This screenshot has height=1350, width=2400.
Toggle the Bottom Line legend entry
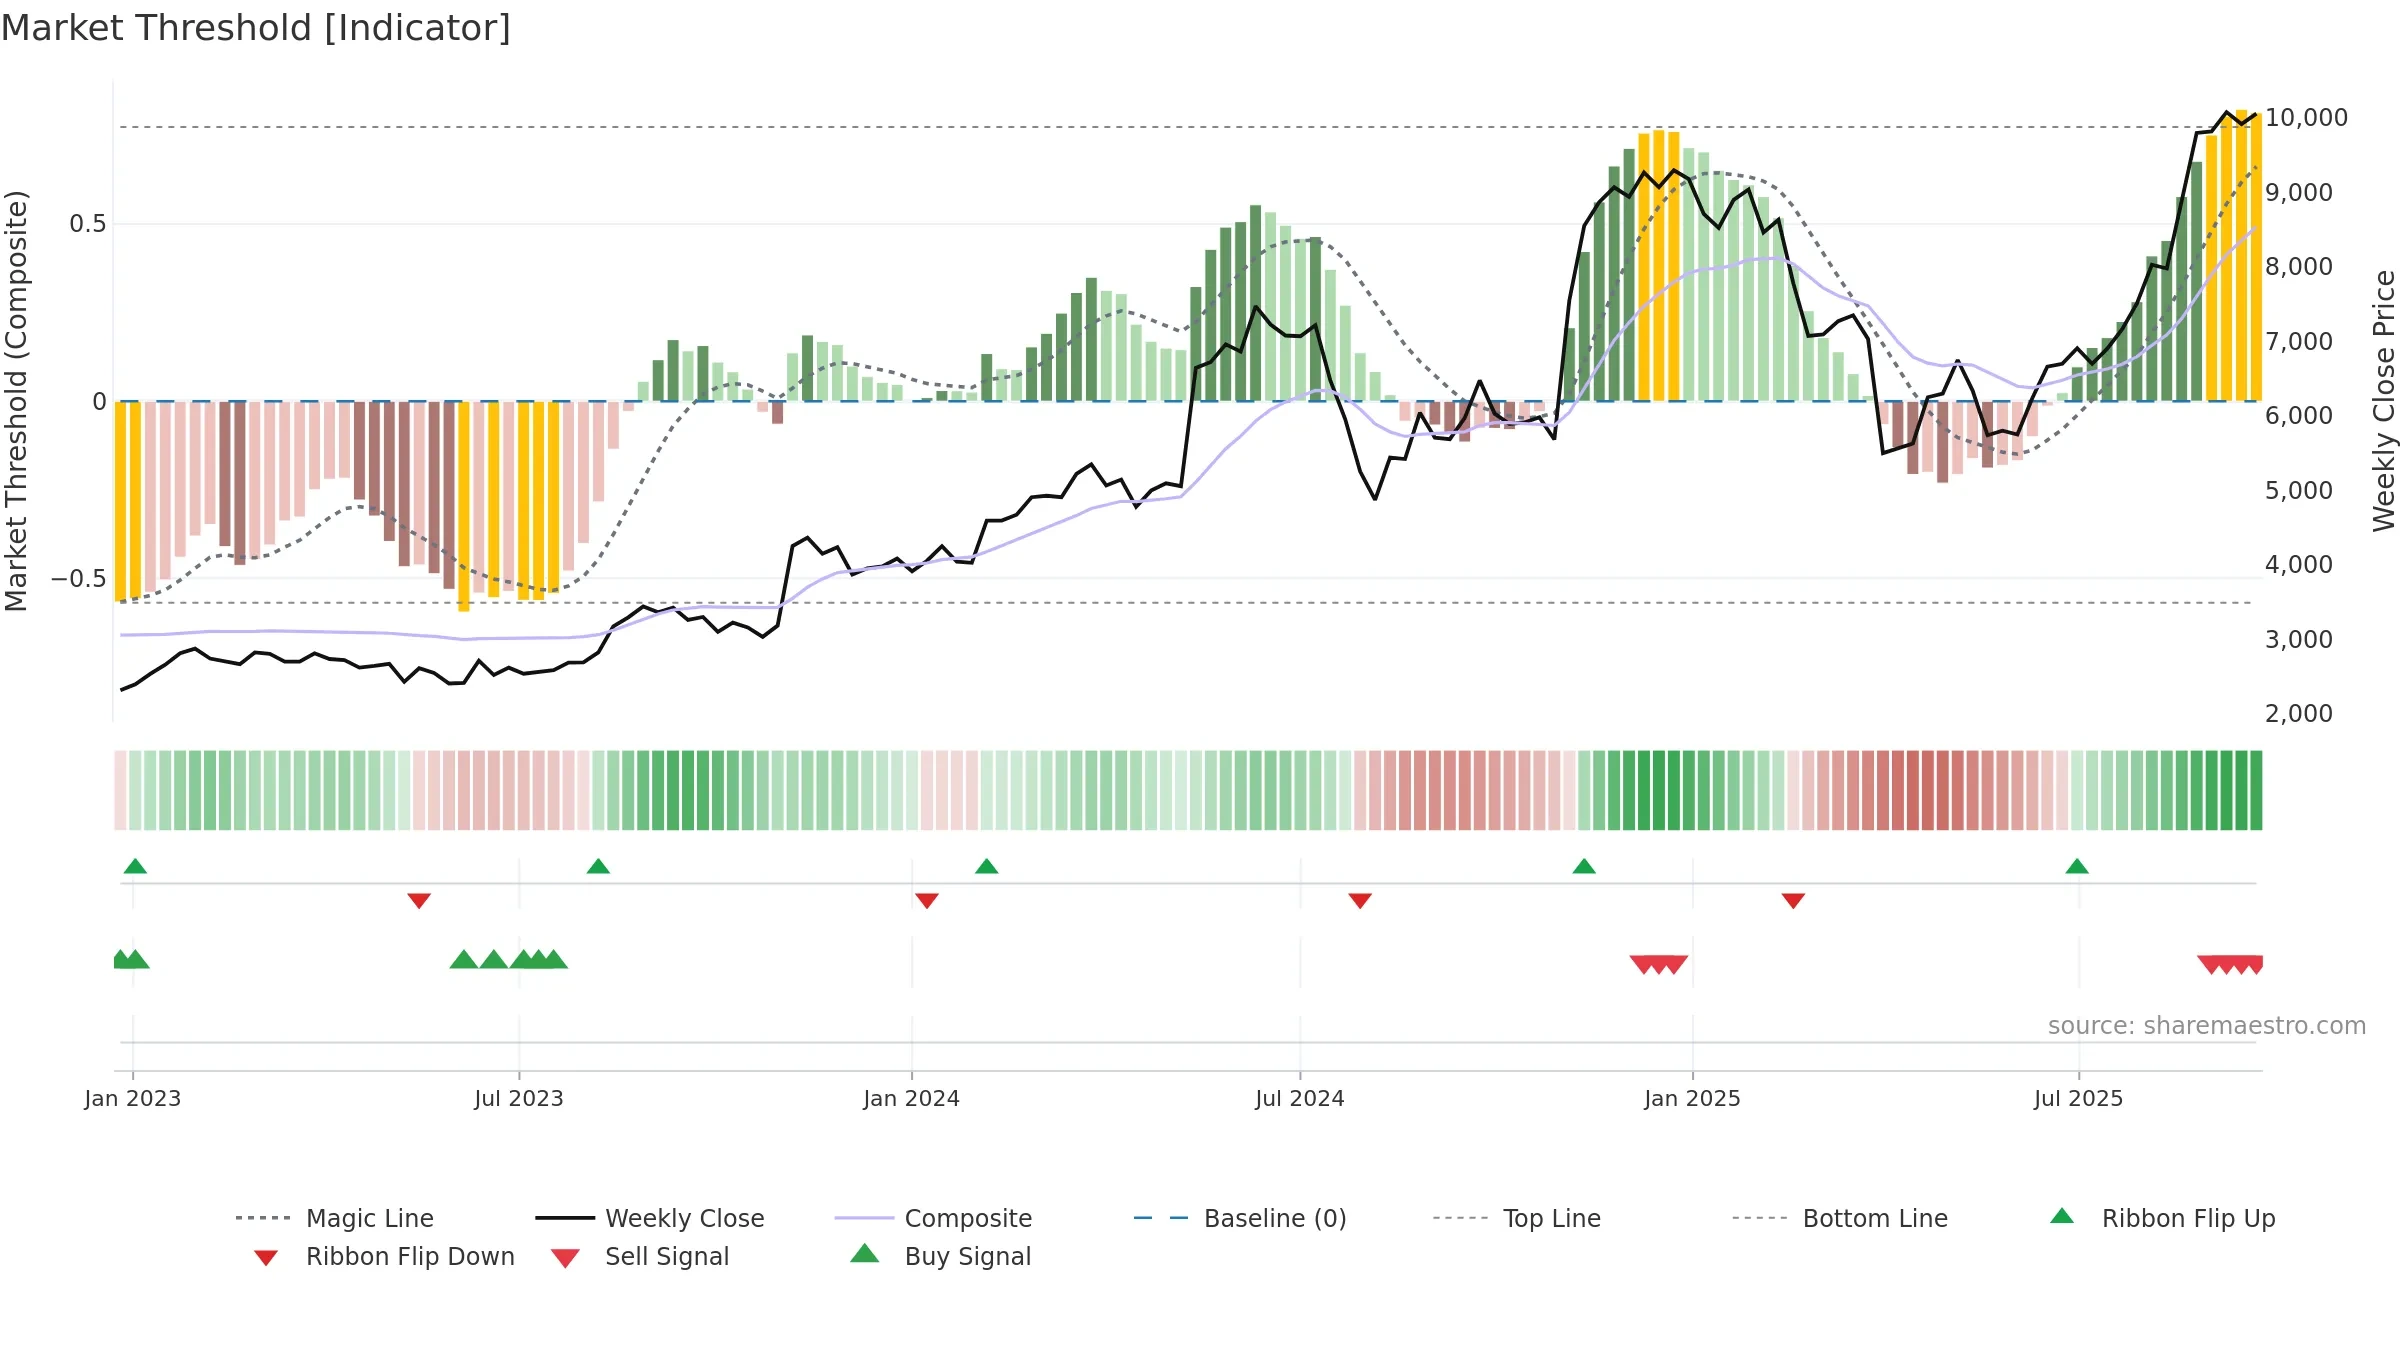click(x=1840, y=1218)
